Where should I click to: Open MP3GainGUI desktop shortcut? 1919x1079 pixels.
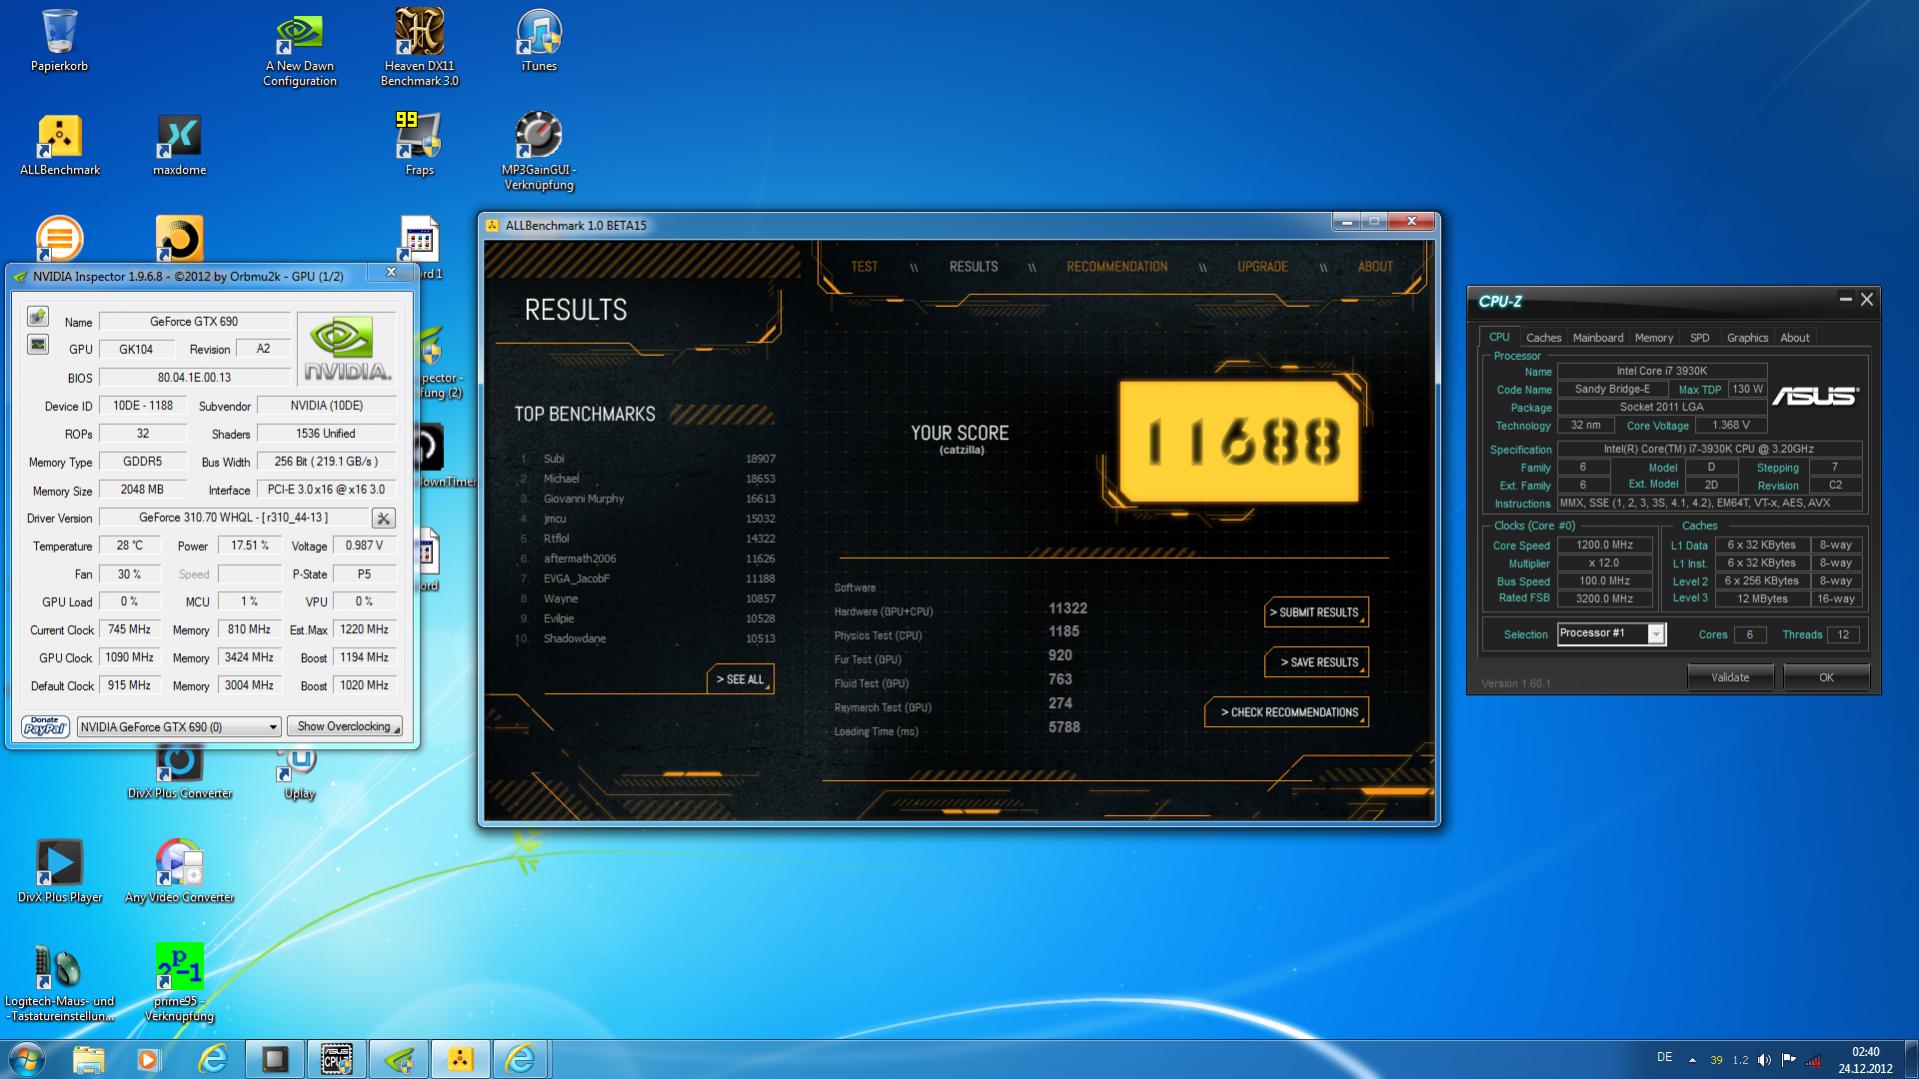[x=539, y=151]
